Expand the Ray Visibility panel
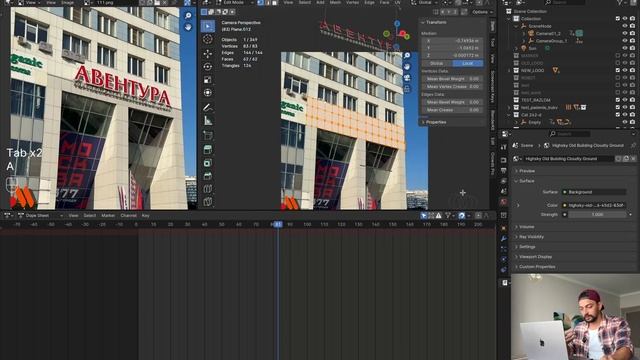The width and height of the screenshot is (640, 360). [x=531, y=237]
